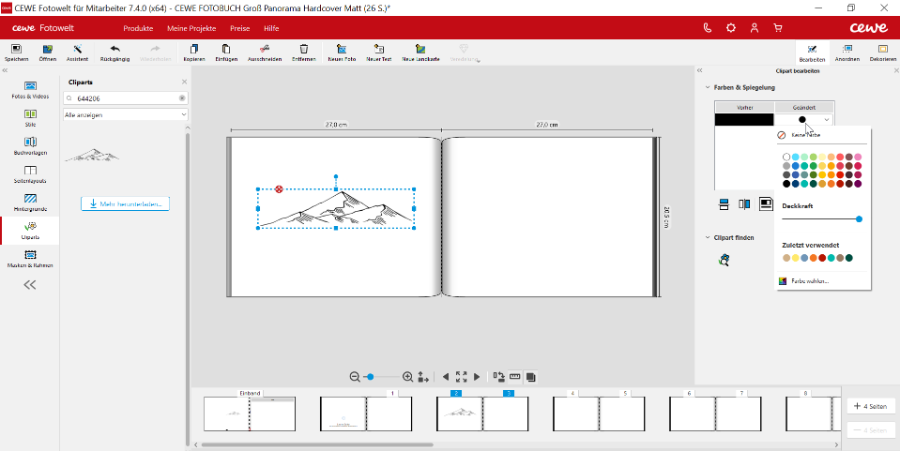Open the Meine Projekte menu
Viewport: 900px width, 451px height.
pyautogui.click(x=191, y=28)
